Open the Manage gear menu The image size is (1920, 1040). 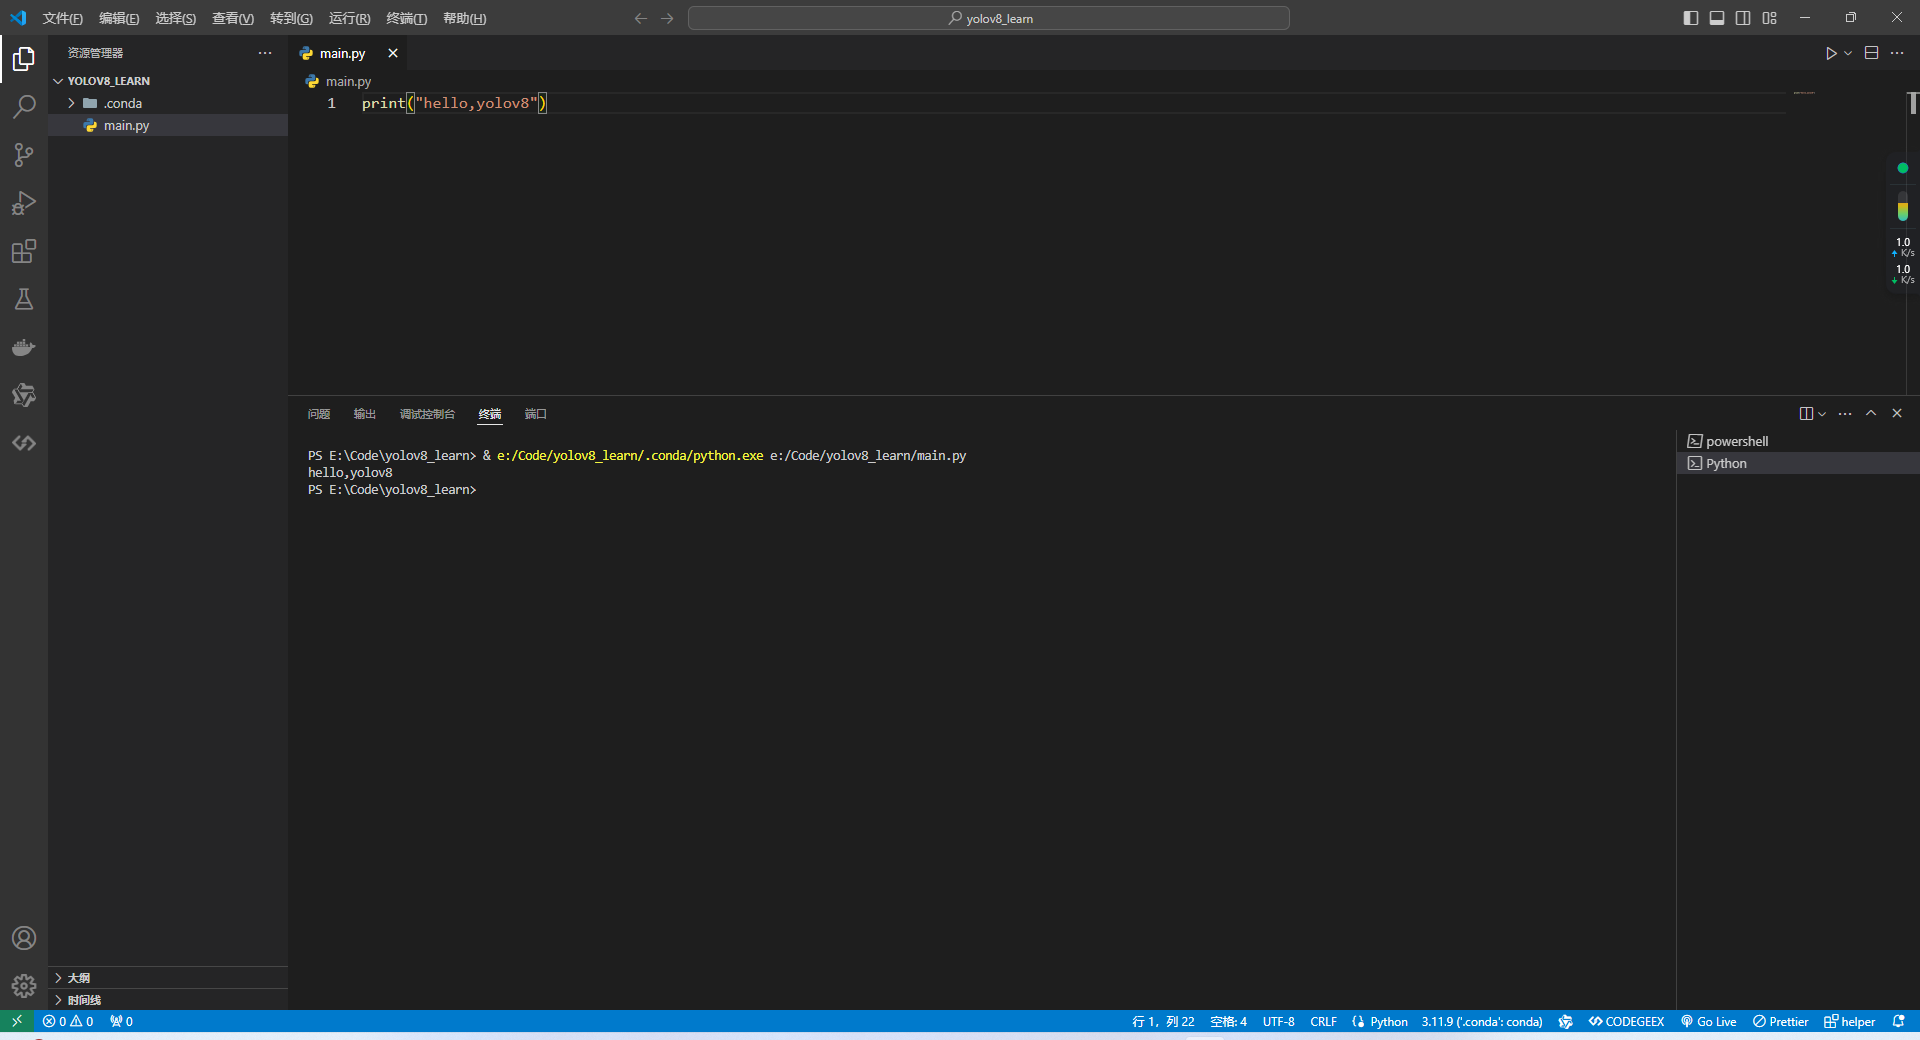click(x=24, y=986)
